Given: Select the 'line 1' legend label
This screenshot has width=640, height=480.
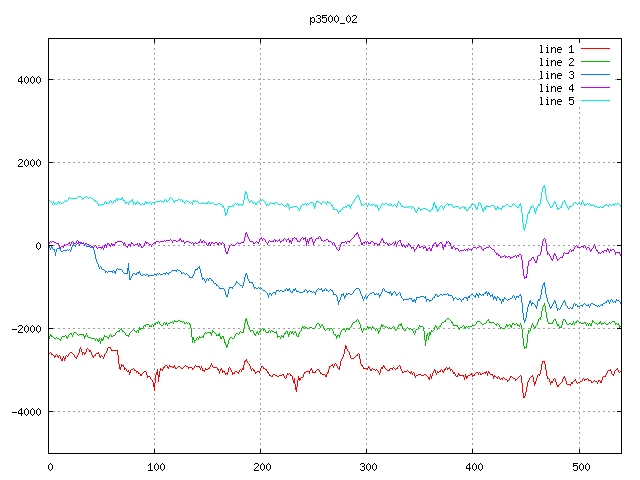Looking at the screenshot, I should (x=556, y=49).
